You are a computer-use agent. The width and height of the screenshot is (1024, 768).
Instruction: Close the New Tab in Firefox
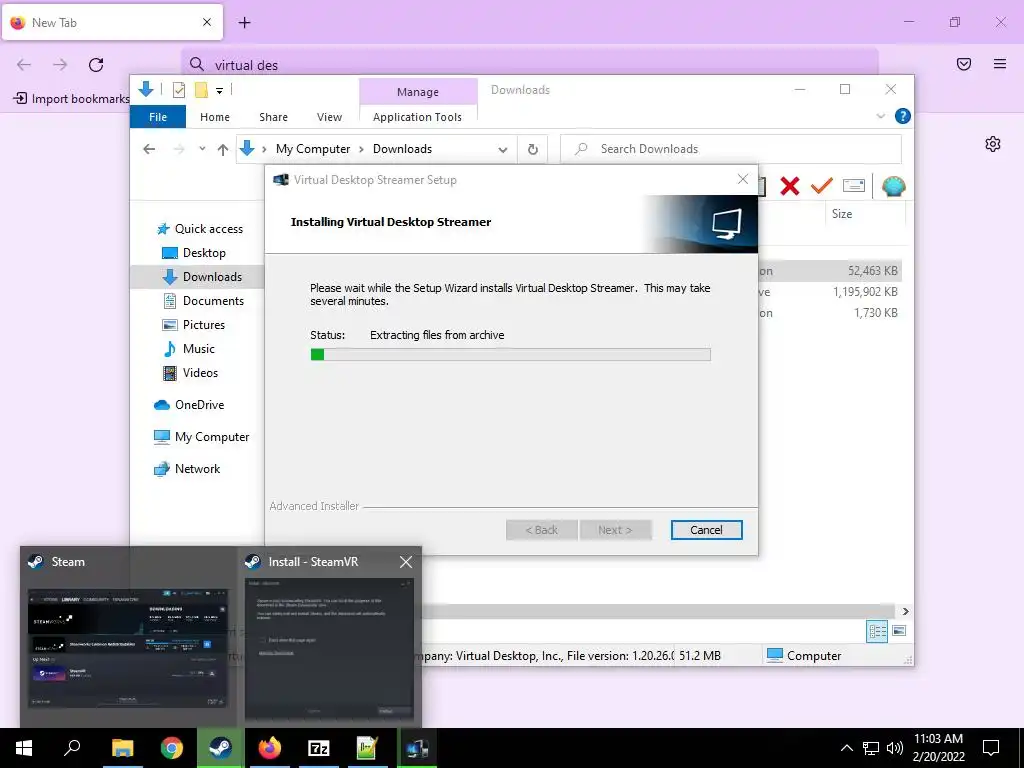206,22
